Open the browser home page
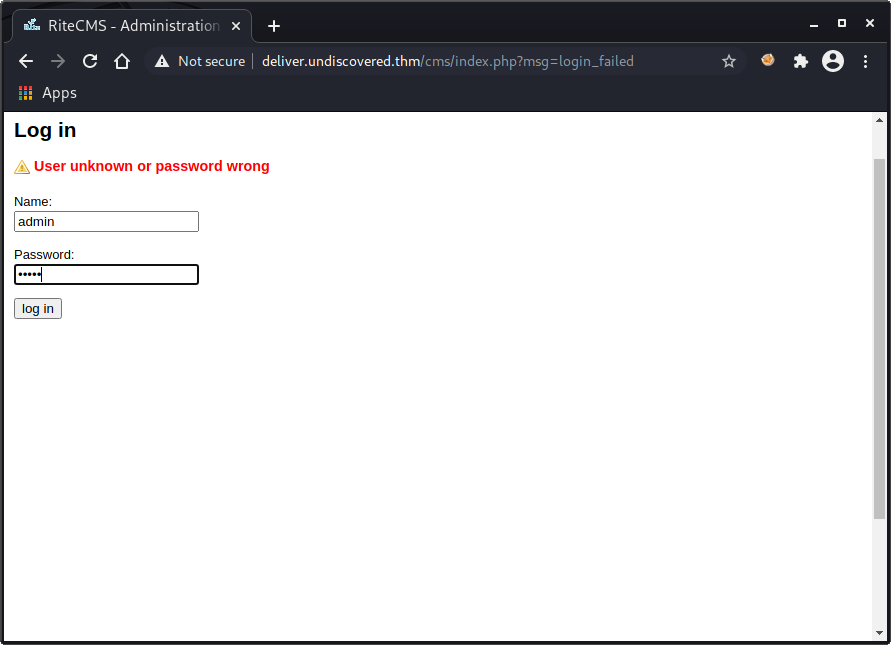The height and width of the screenshot is (645, 891). click(122, 61)
